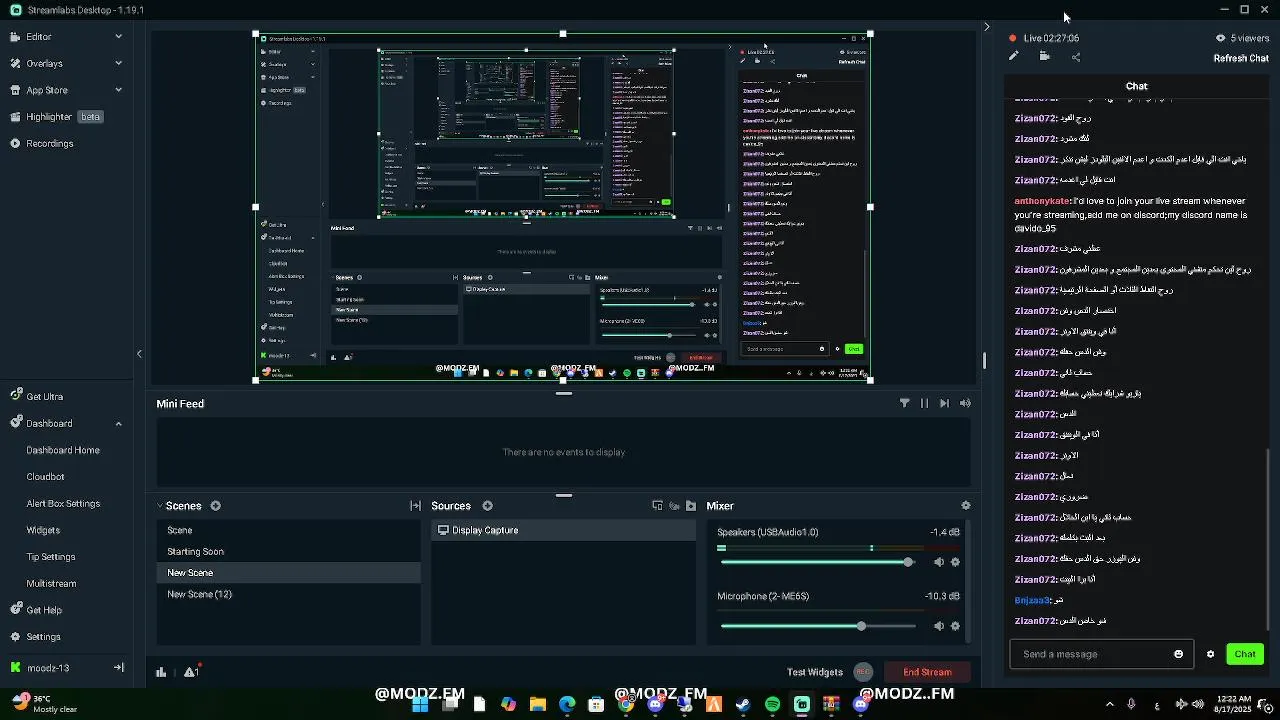Mute the Speakers (USBAudio1.0) audio
The image size is (1280, 720).
938,562
